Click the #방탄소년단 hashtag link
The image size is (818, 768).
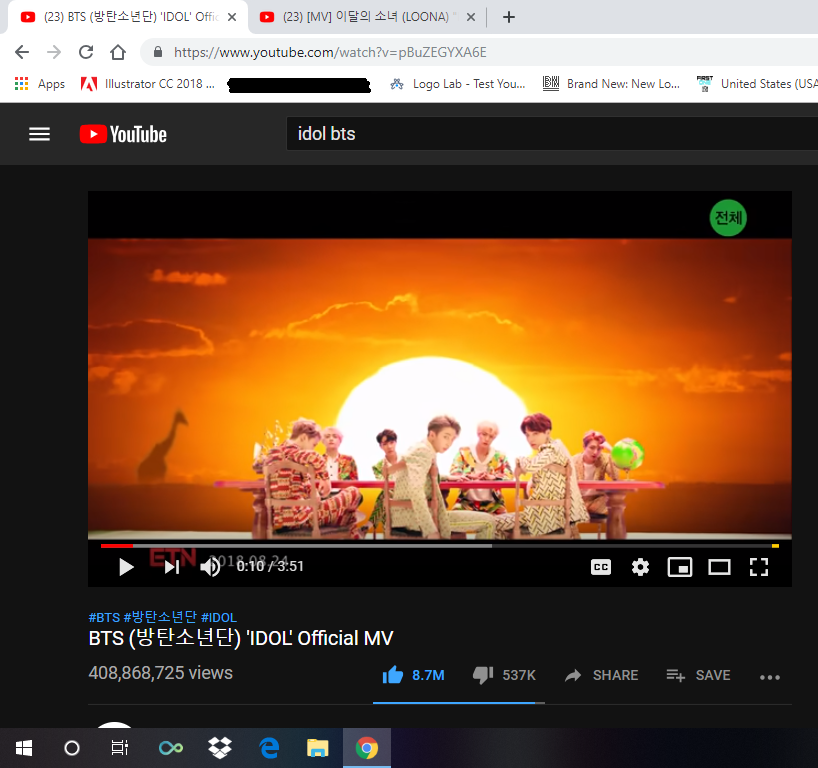[160, 617]
